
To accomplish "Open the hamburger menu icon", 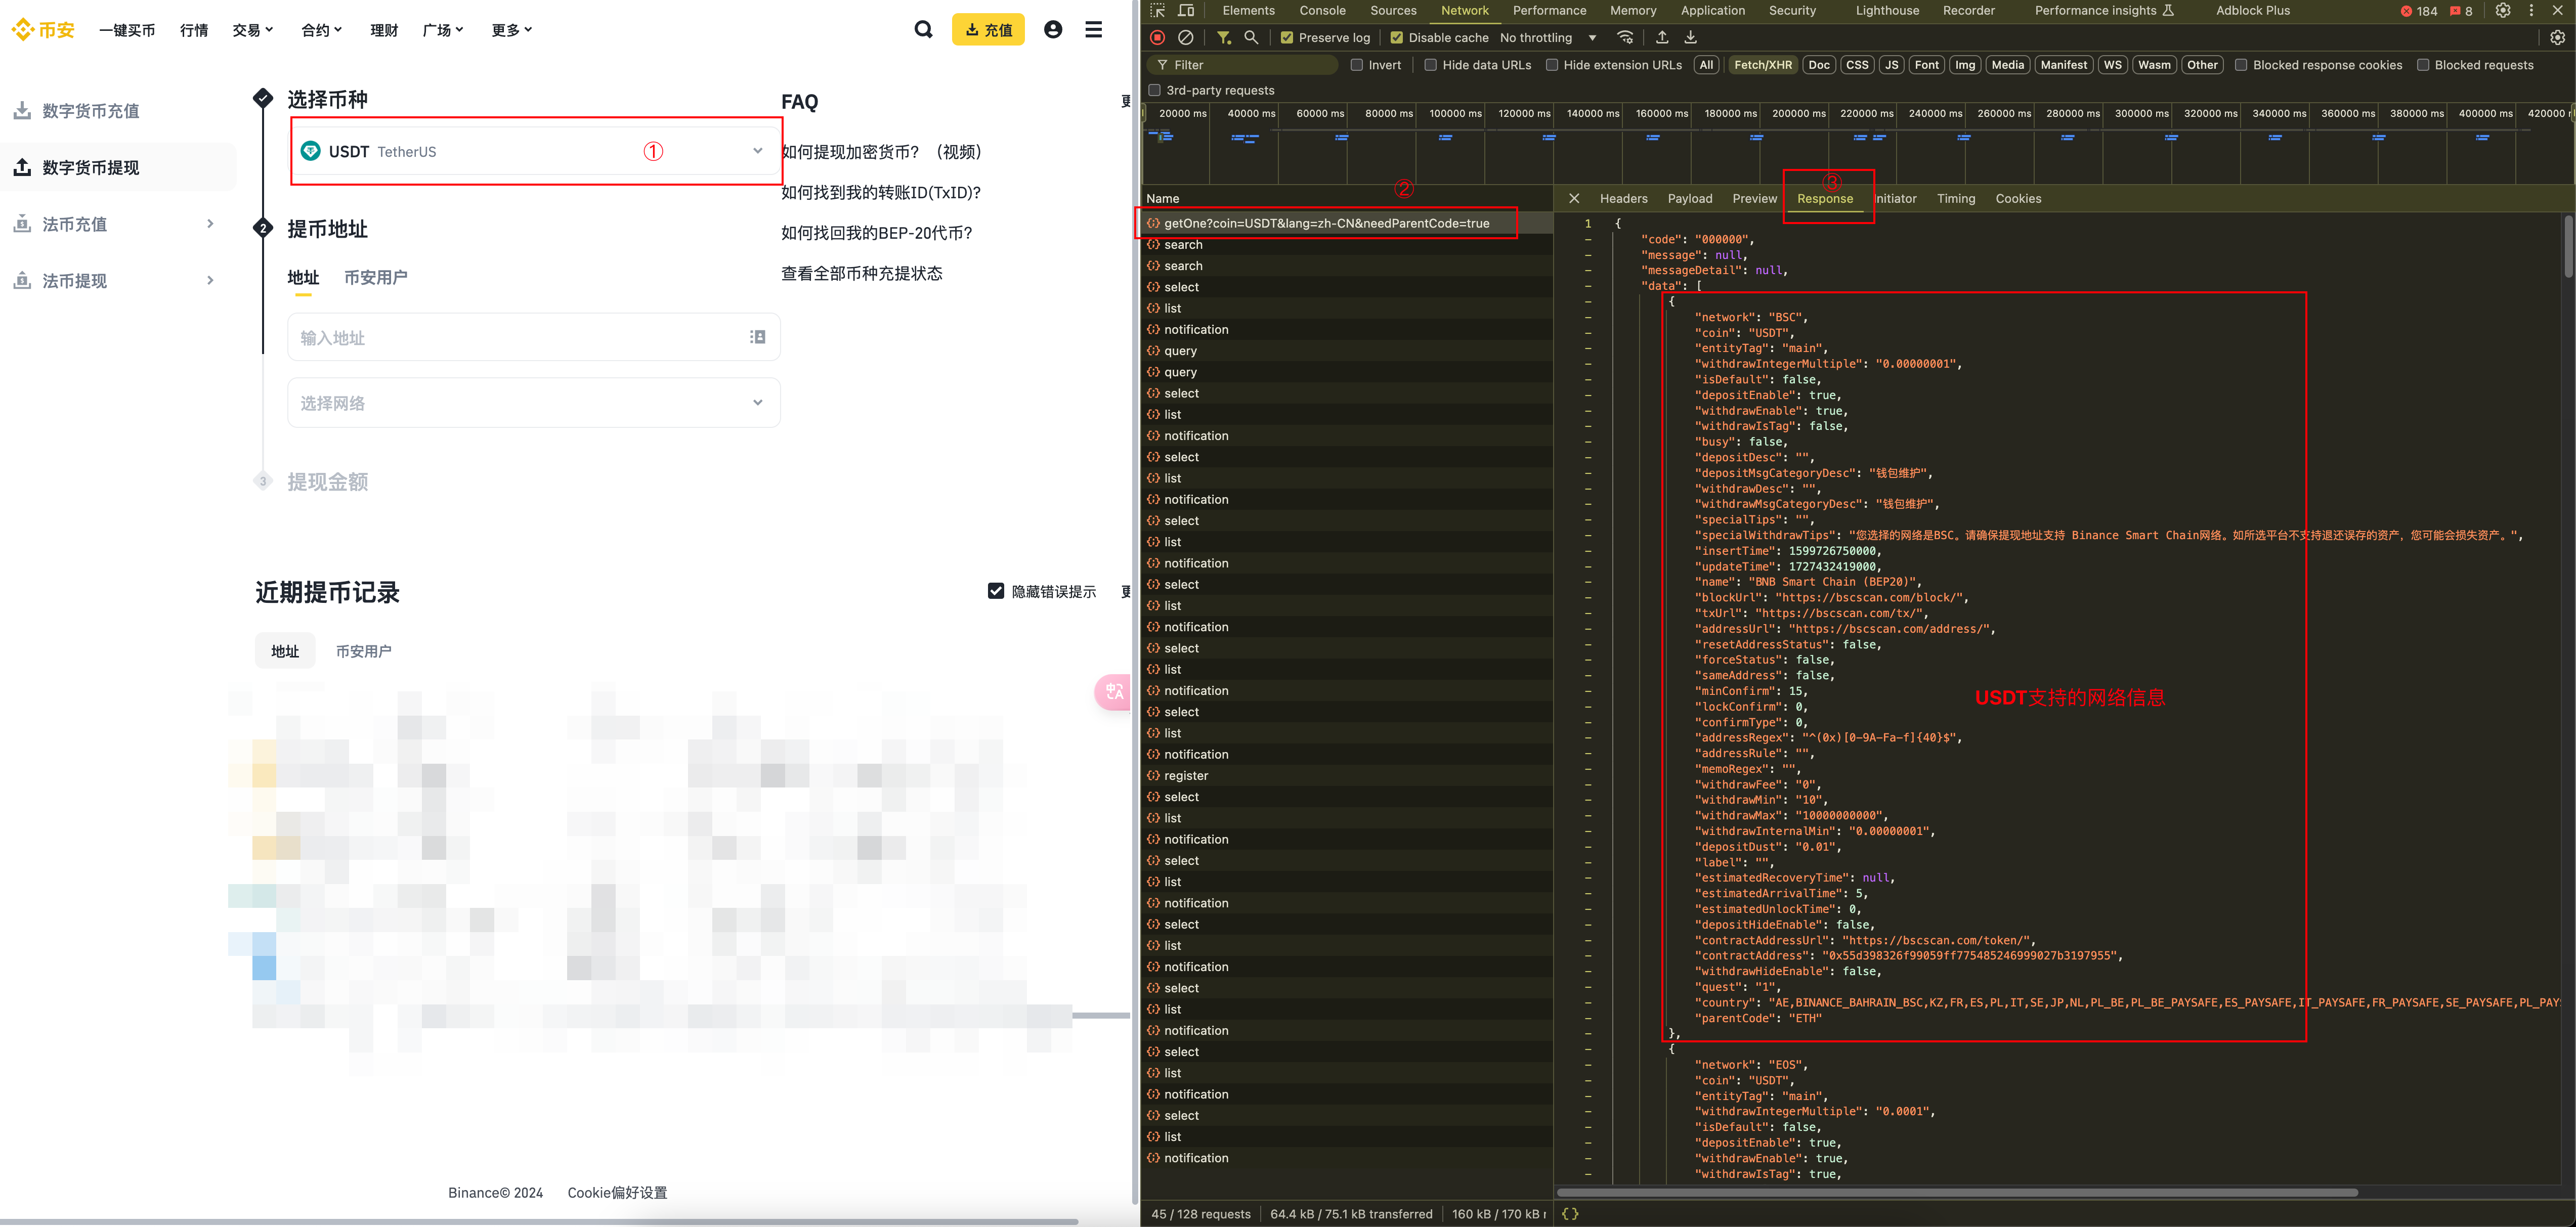I will [1094, 30].
